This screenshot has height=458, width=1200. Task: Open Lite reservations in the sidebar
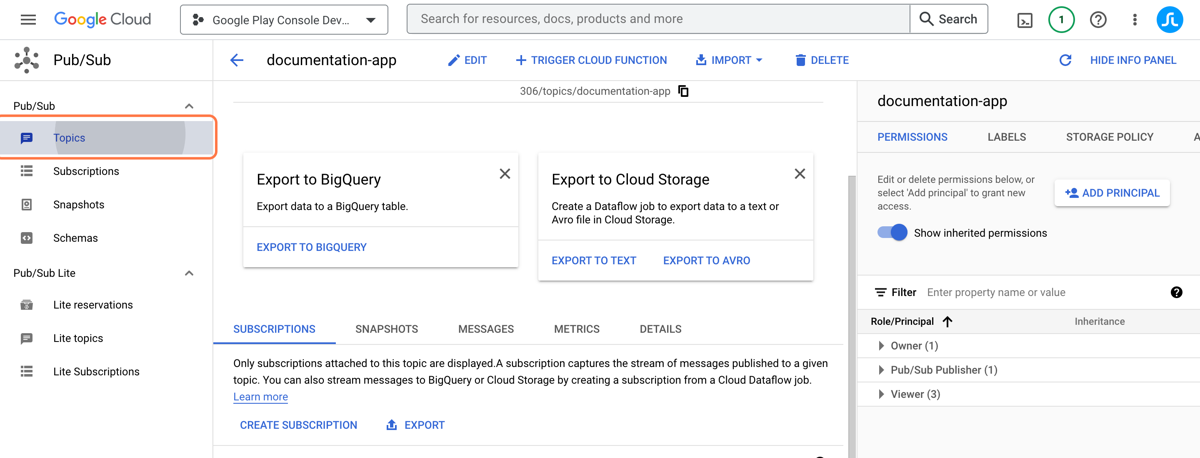(x=107, y=305)
